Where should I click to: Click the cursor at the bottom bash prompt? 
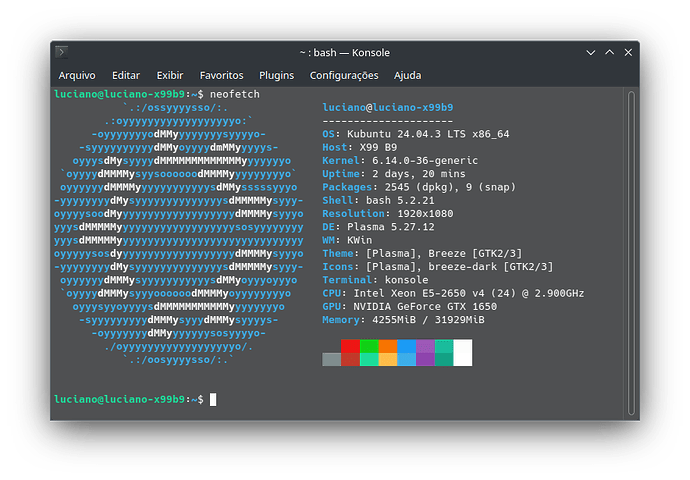tap(213, 400)
